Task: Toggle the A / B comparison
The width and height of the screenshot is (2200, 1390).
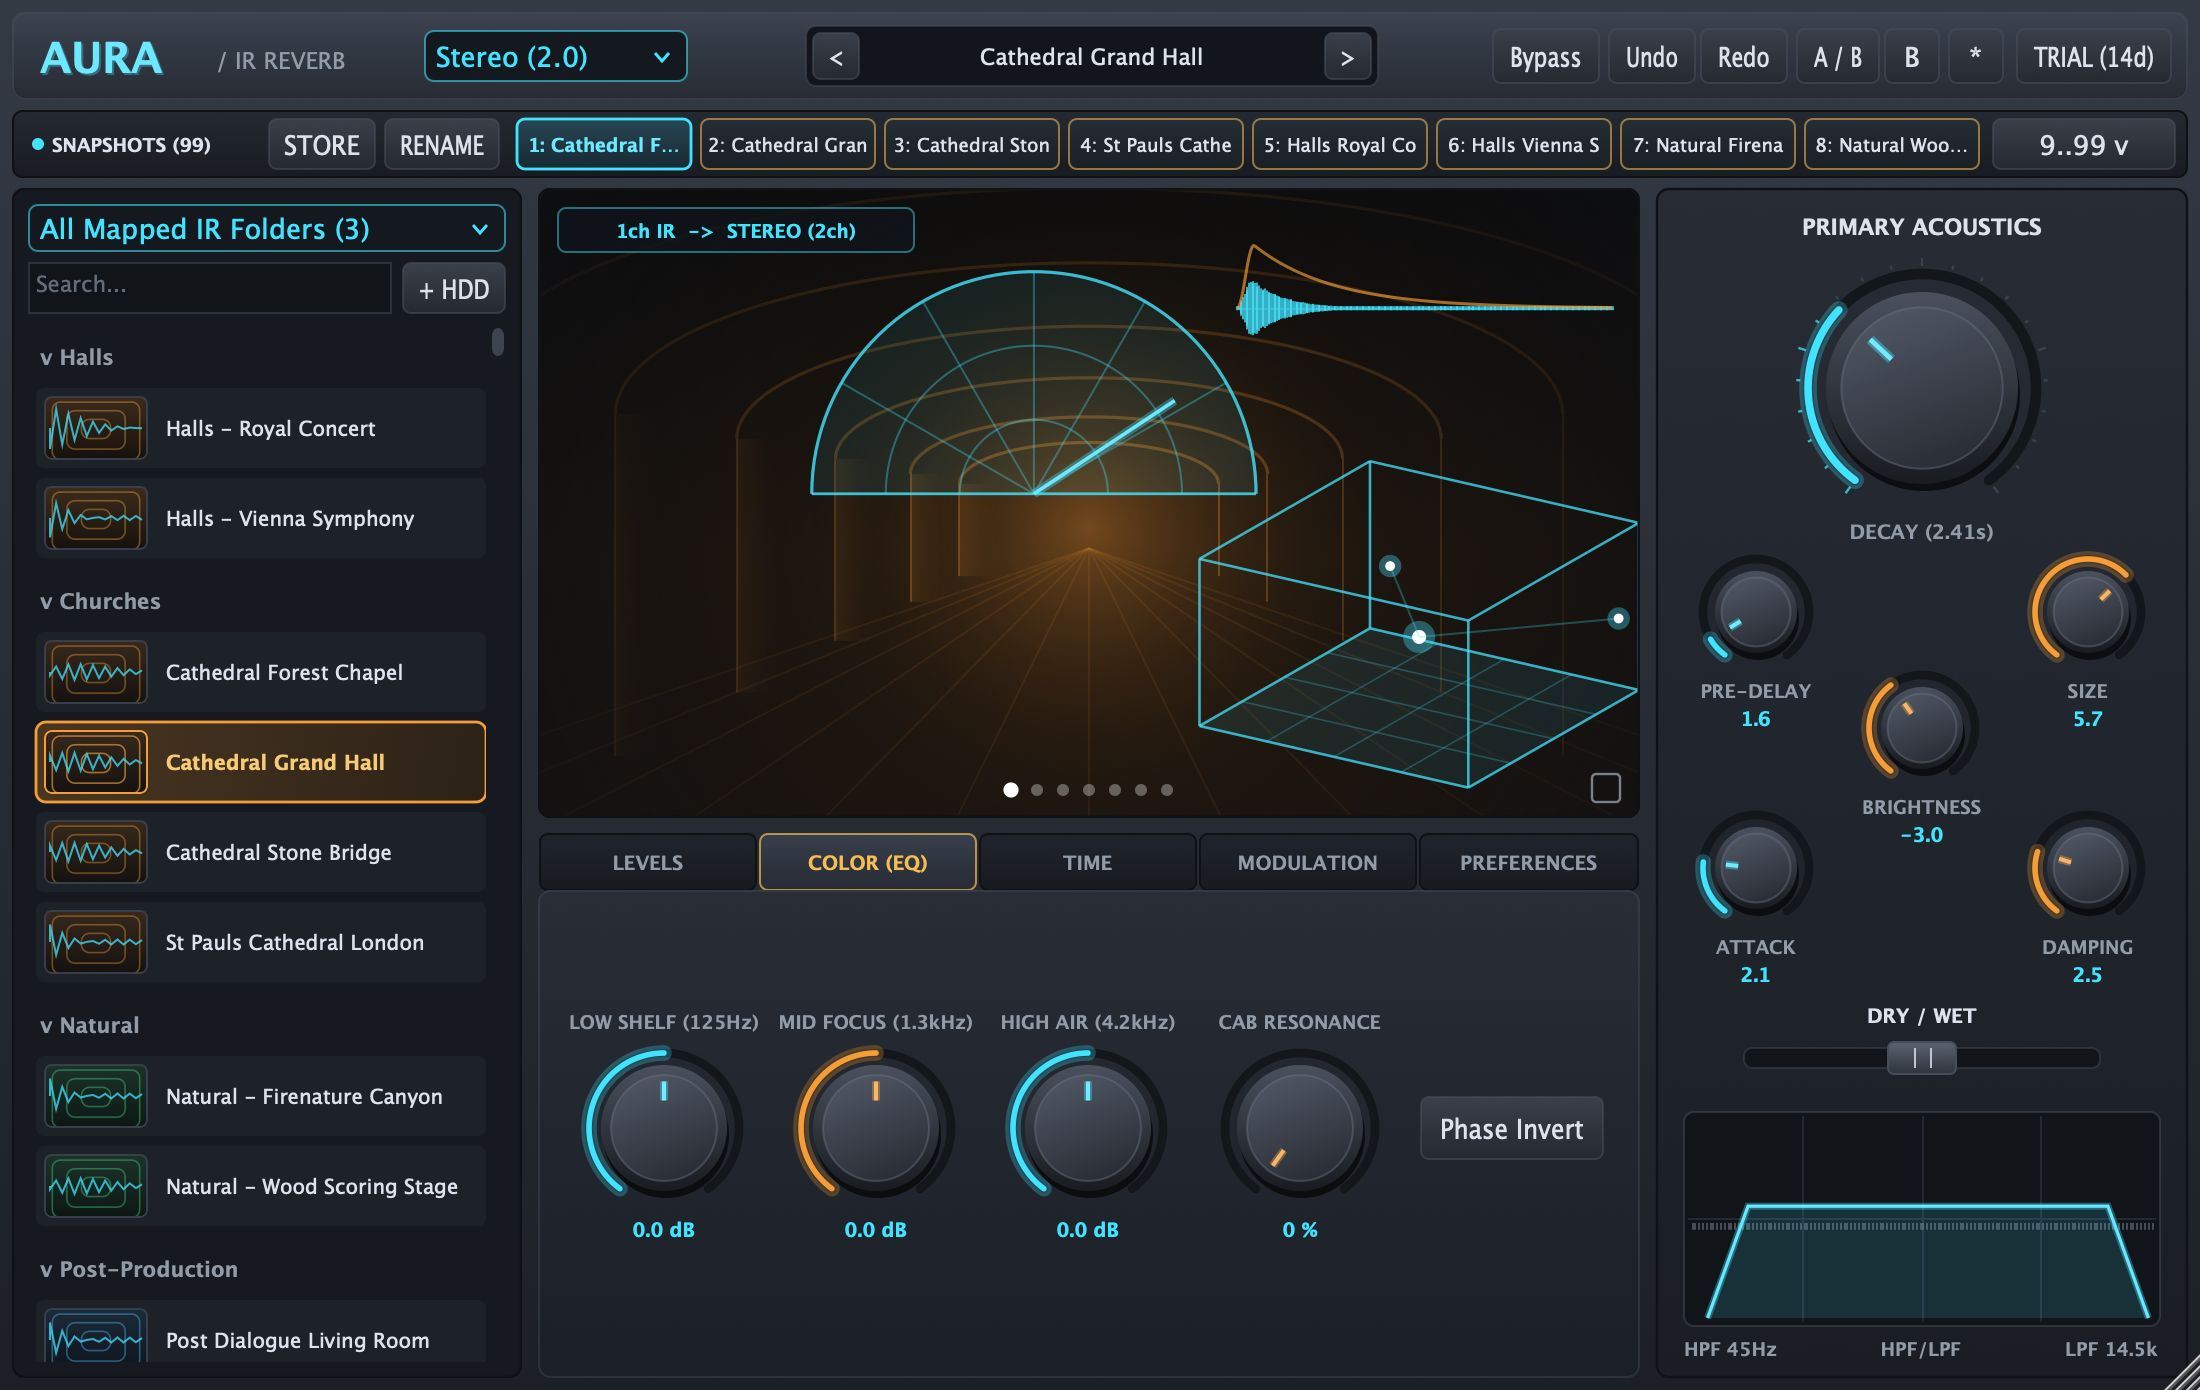Action: pyautogui.click(x=1838, y=57)
